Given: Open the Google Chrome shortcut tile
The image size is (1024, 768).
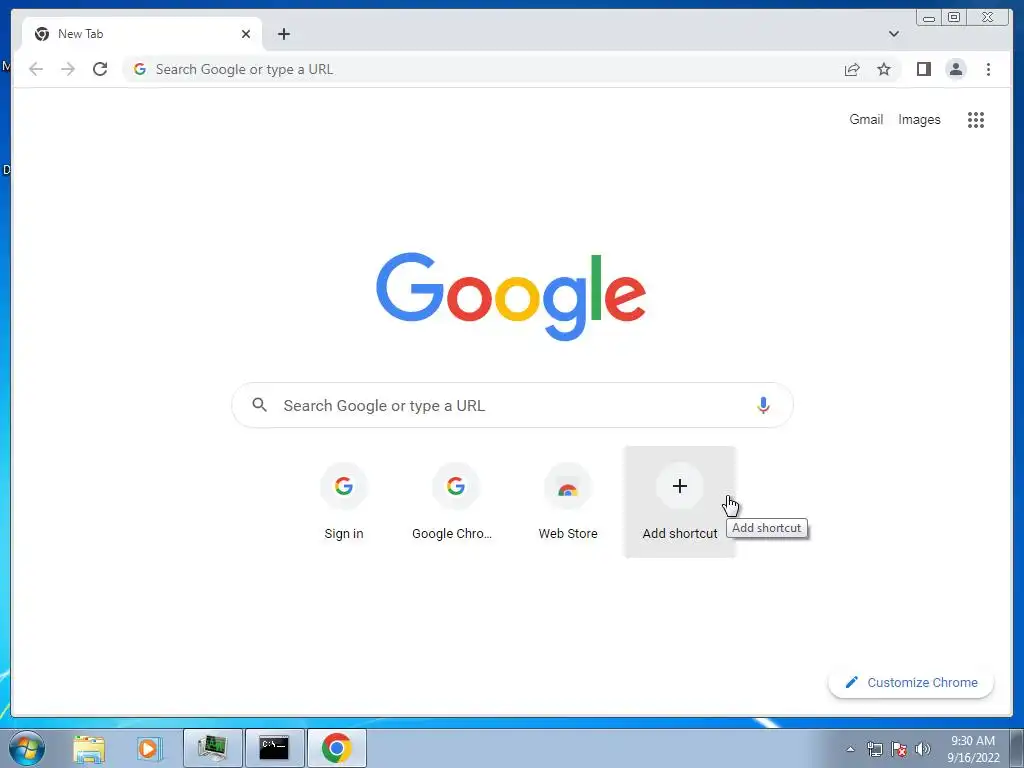Looking at the screenshot, I should [x=455, y=502].
